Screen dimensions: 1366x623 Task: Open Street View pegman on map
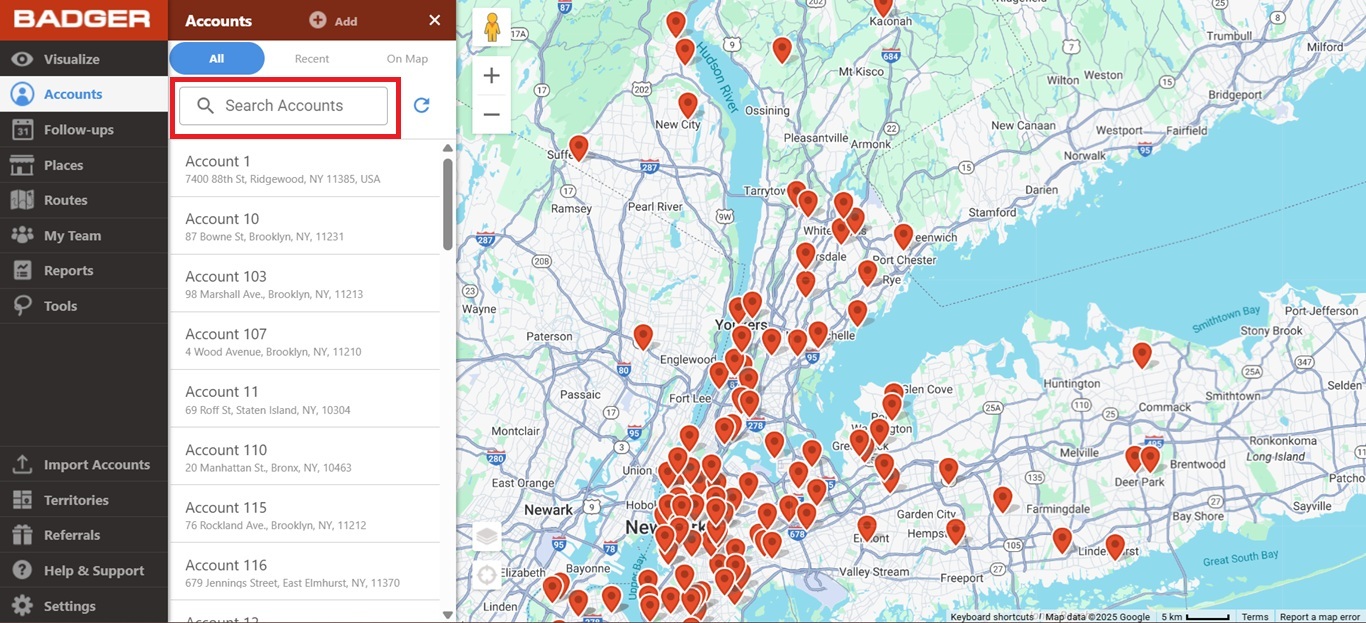click(x=491, y=27)
